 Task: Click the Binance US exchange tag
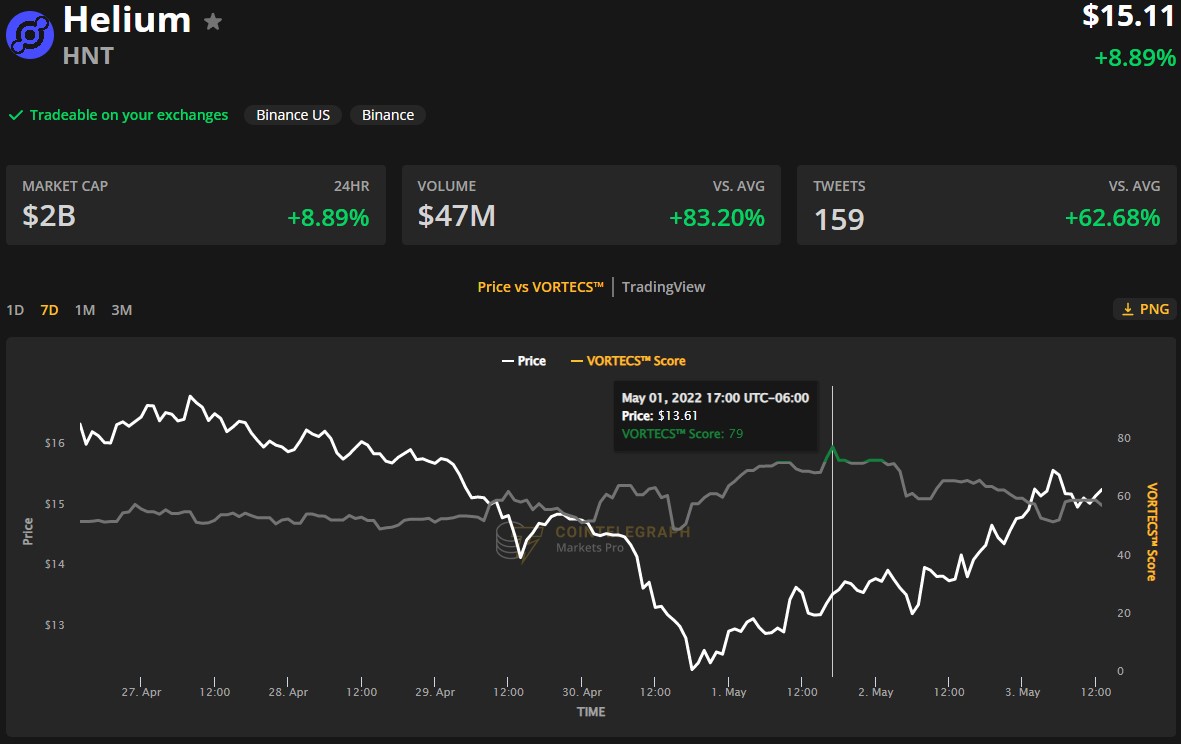coord(293,115)
